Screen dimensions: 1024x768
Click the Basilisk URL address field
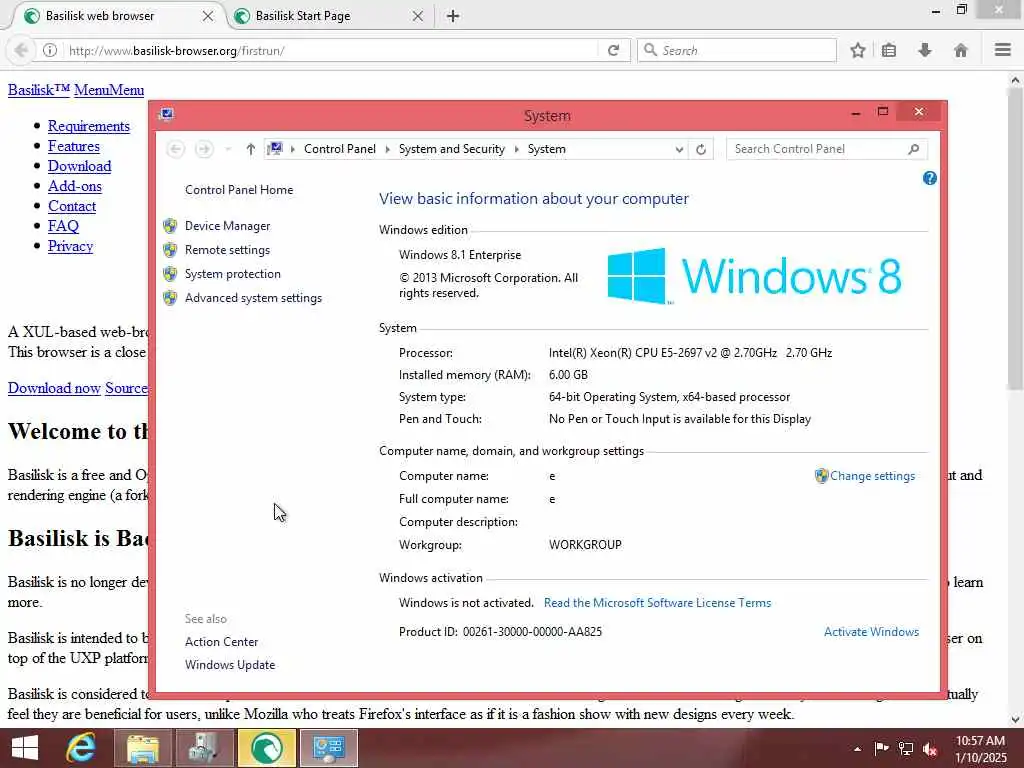click(331, 50)
